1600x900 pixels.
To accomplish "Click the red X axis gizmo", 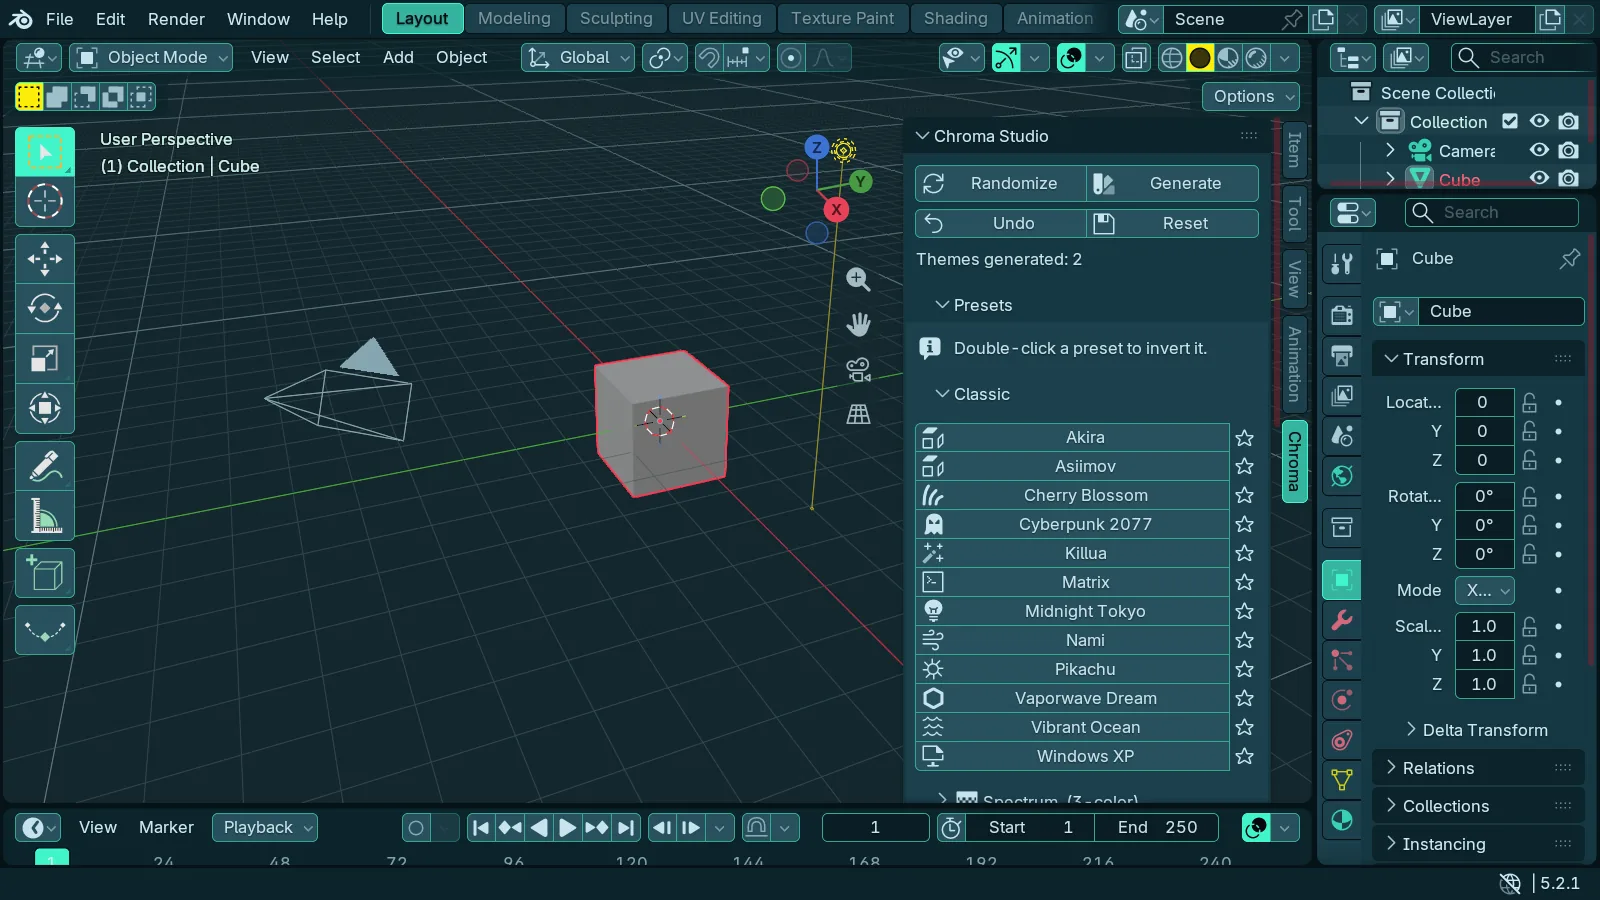I will point(836,209).
